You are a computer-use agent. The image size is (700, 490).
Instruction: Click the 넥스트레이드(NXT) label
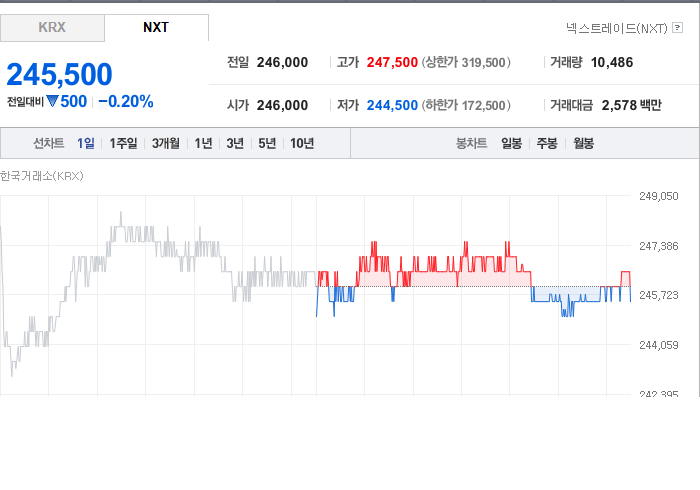point(617,28)
